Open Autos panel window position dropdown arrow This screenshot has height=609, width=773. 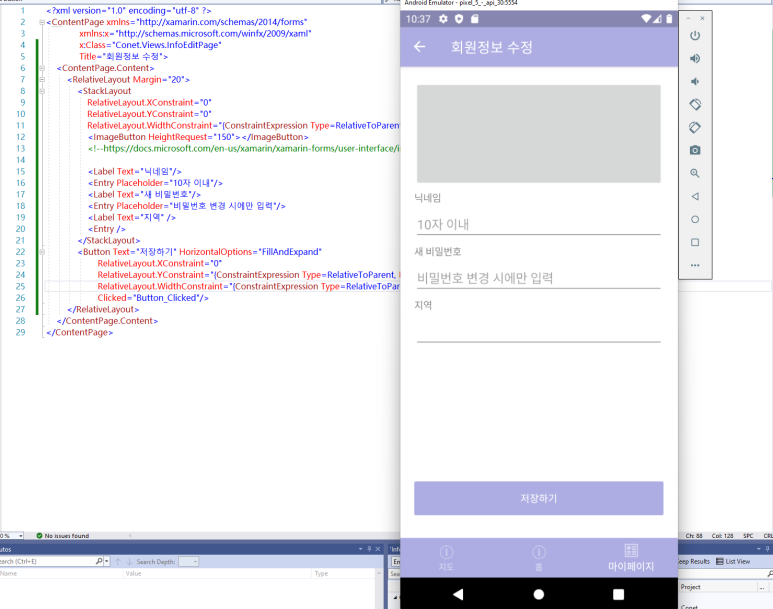[x=360, y=549]
